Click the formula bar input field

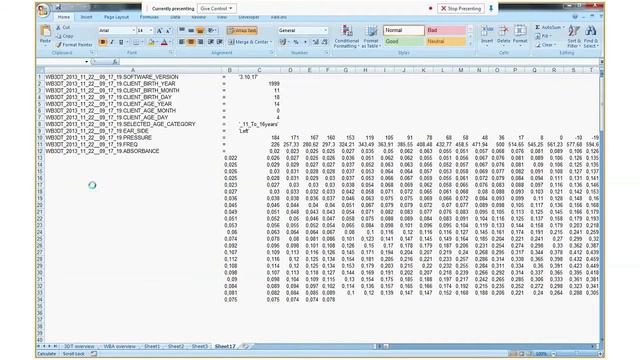(359, 62)
